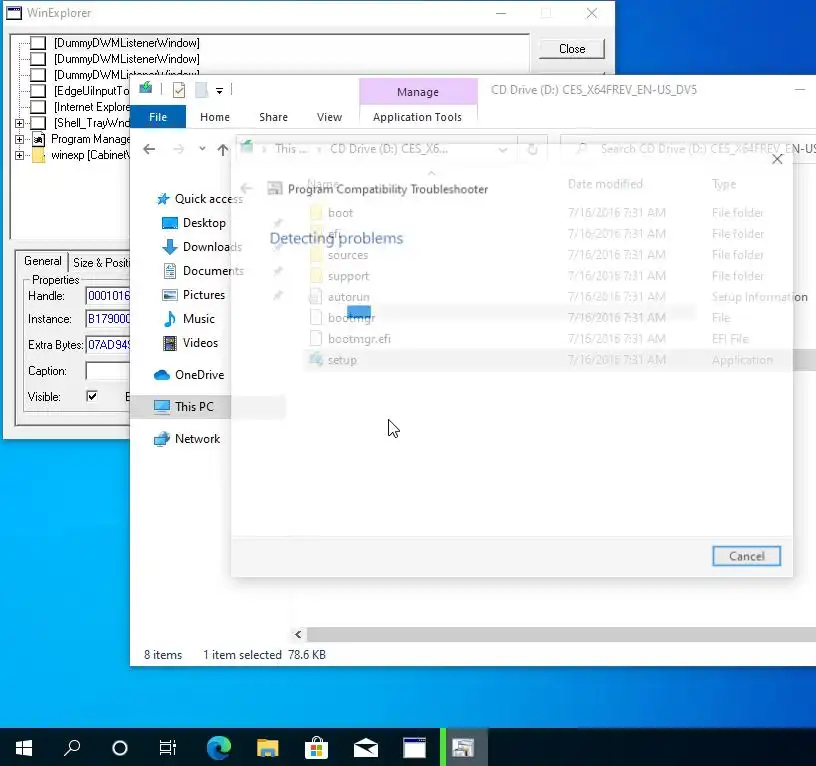Expand the Shell_TrayWnd tree node
Screen dimensions: 816x766
(x=19, y=123)
